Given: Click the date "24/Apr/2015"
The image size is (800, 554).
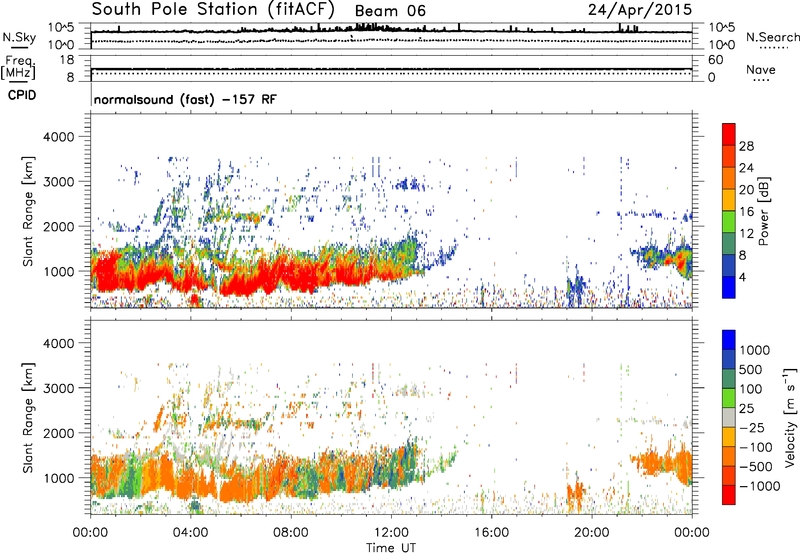Looking at the screenshot, I should (x=640, y=9).
